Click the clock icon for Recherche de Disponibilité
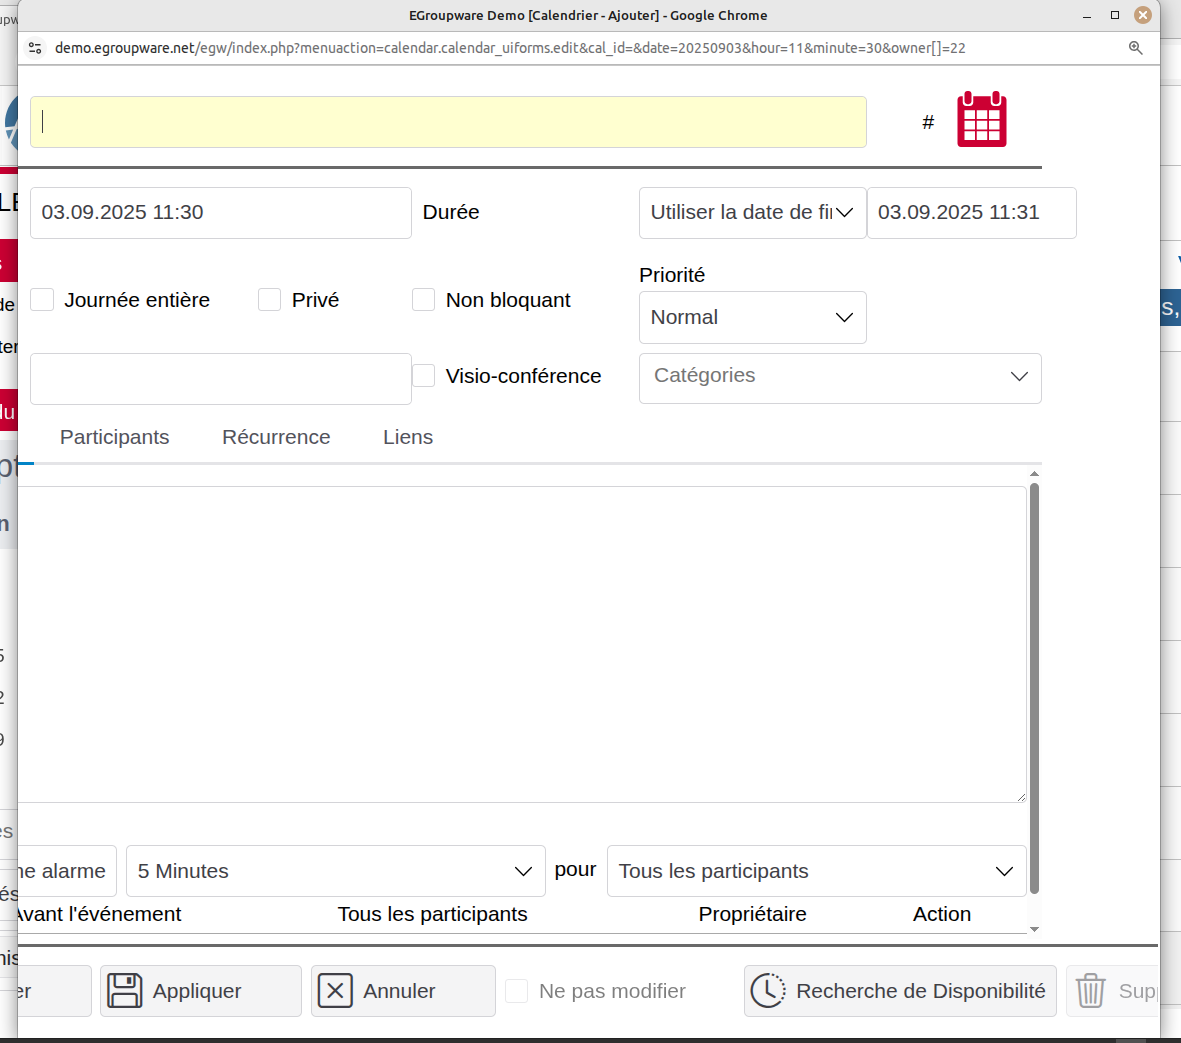Image resolution: width=1181 pixels, height=1043 pixels. coord(768,991)
